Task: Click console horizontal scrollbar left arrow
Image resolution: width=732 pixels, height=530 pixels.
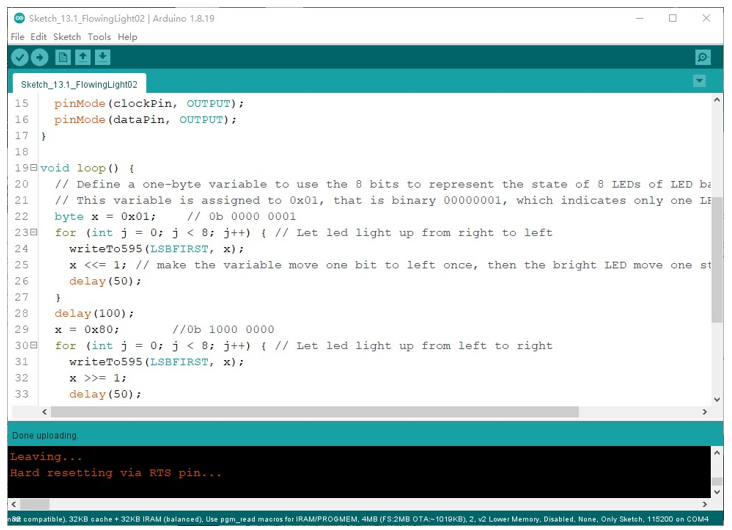Action: click(14, 504)
